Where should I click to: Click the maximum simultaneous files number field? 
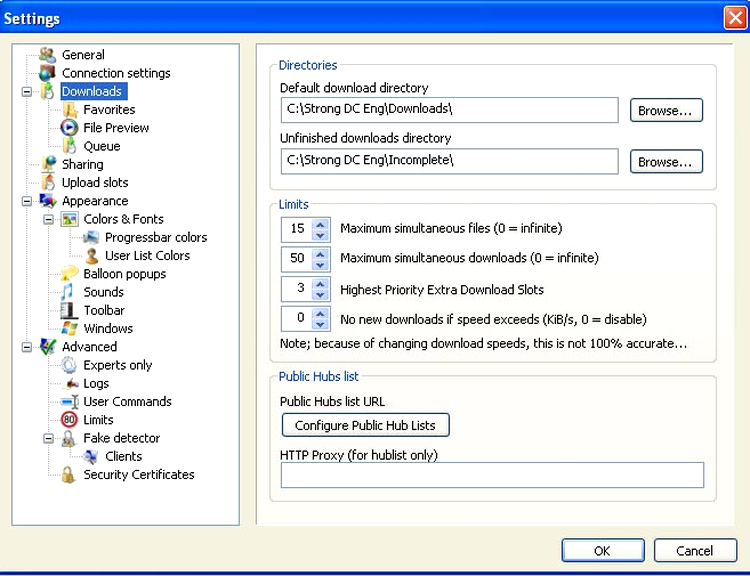297,229
